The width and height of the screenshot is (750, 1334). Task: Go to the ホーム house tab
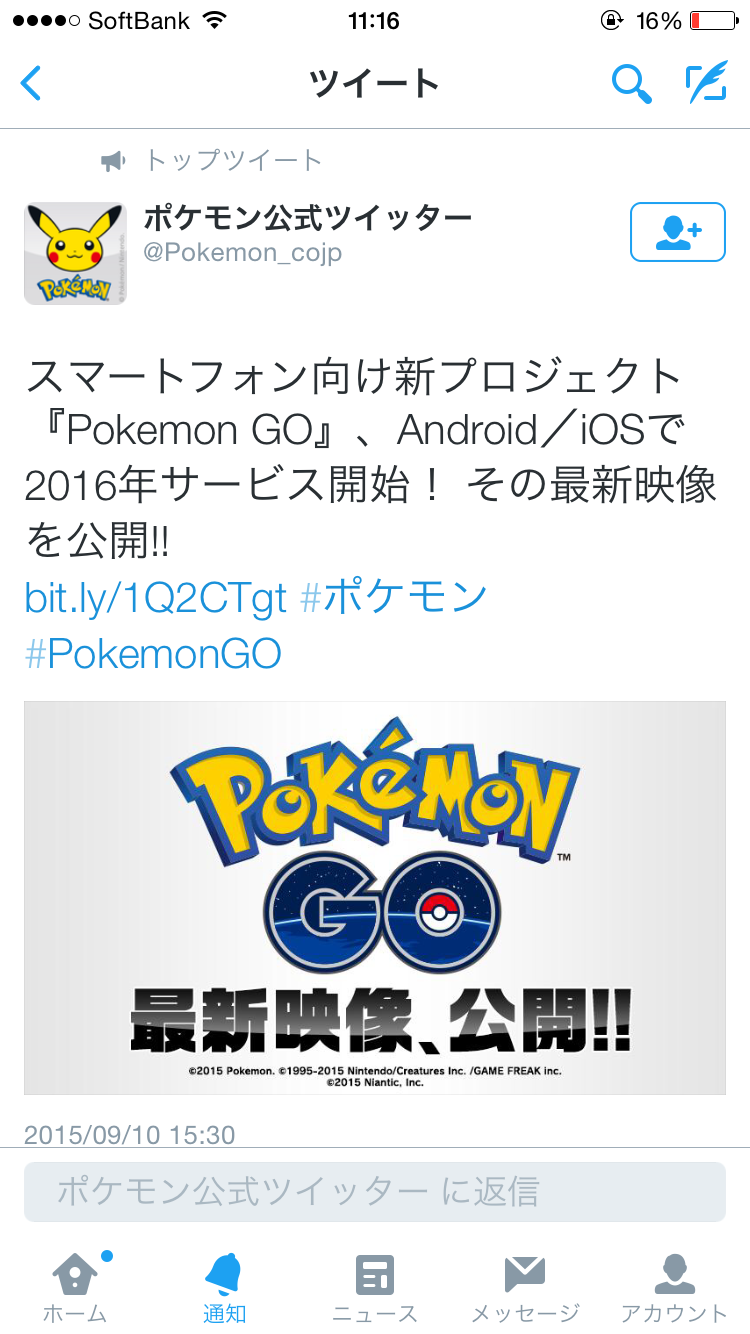(75, 1286)
